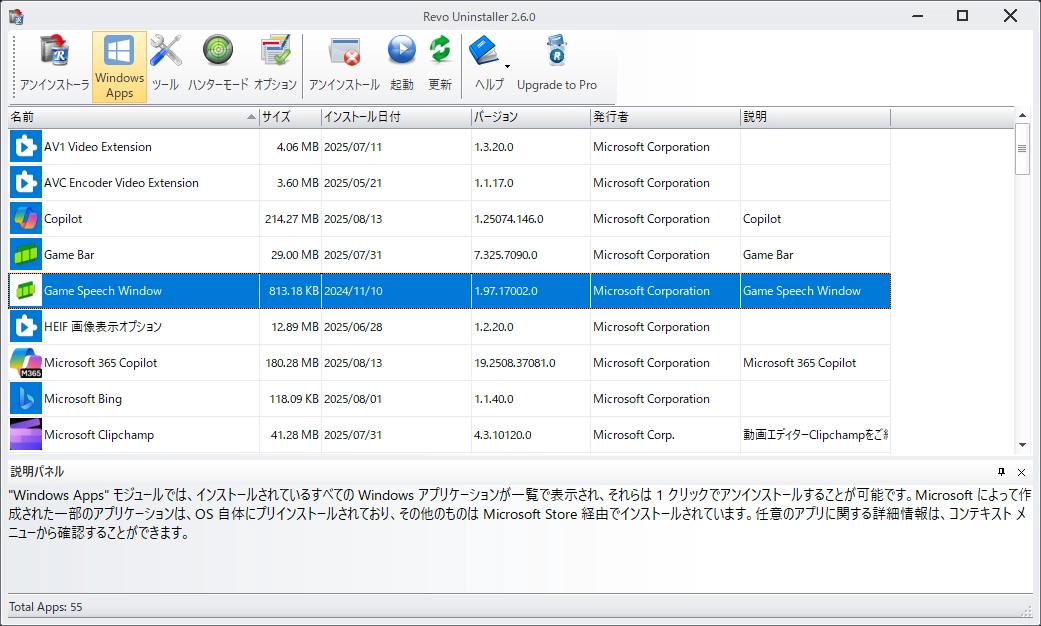Click HEIF 画像表示オプション app icon
Viewport: 1041px width, 626px height.
coord(26,327)
